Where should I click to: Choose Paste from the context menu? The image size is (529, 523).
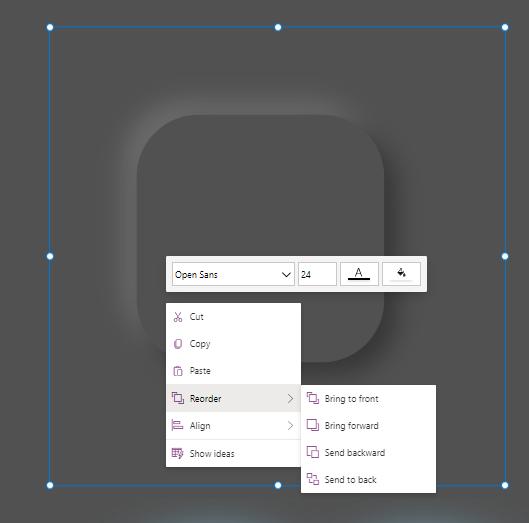(233, 371)
